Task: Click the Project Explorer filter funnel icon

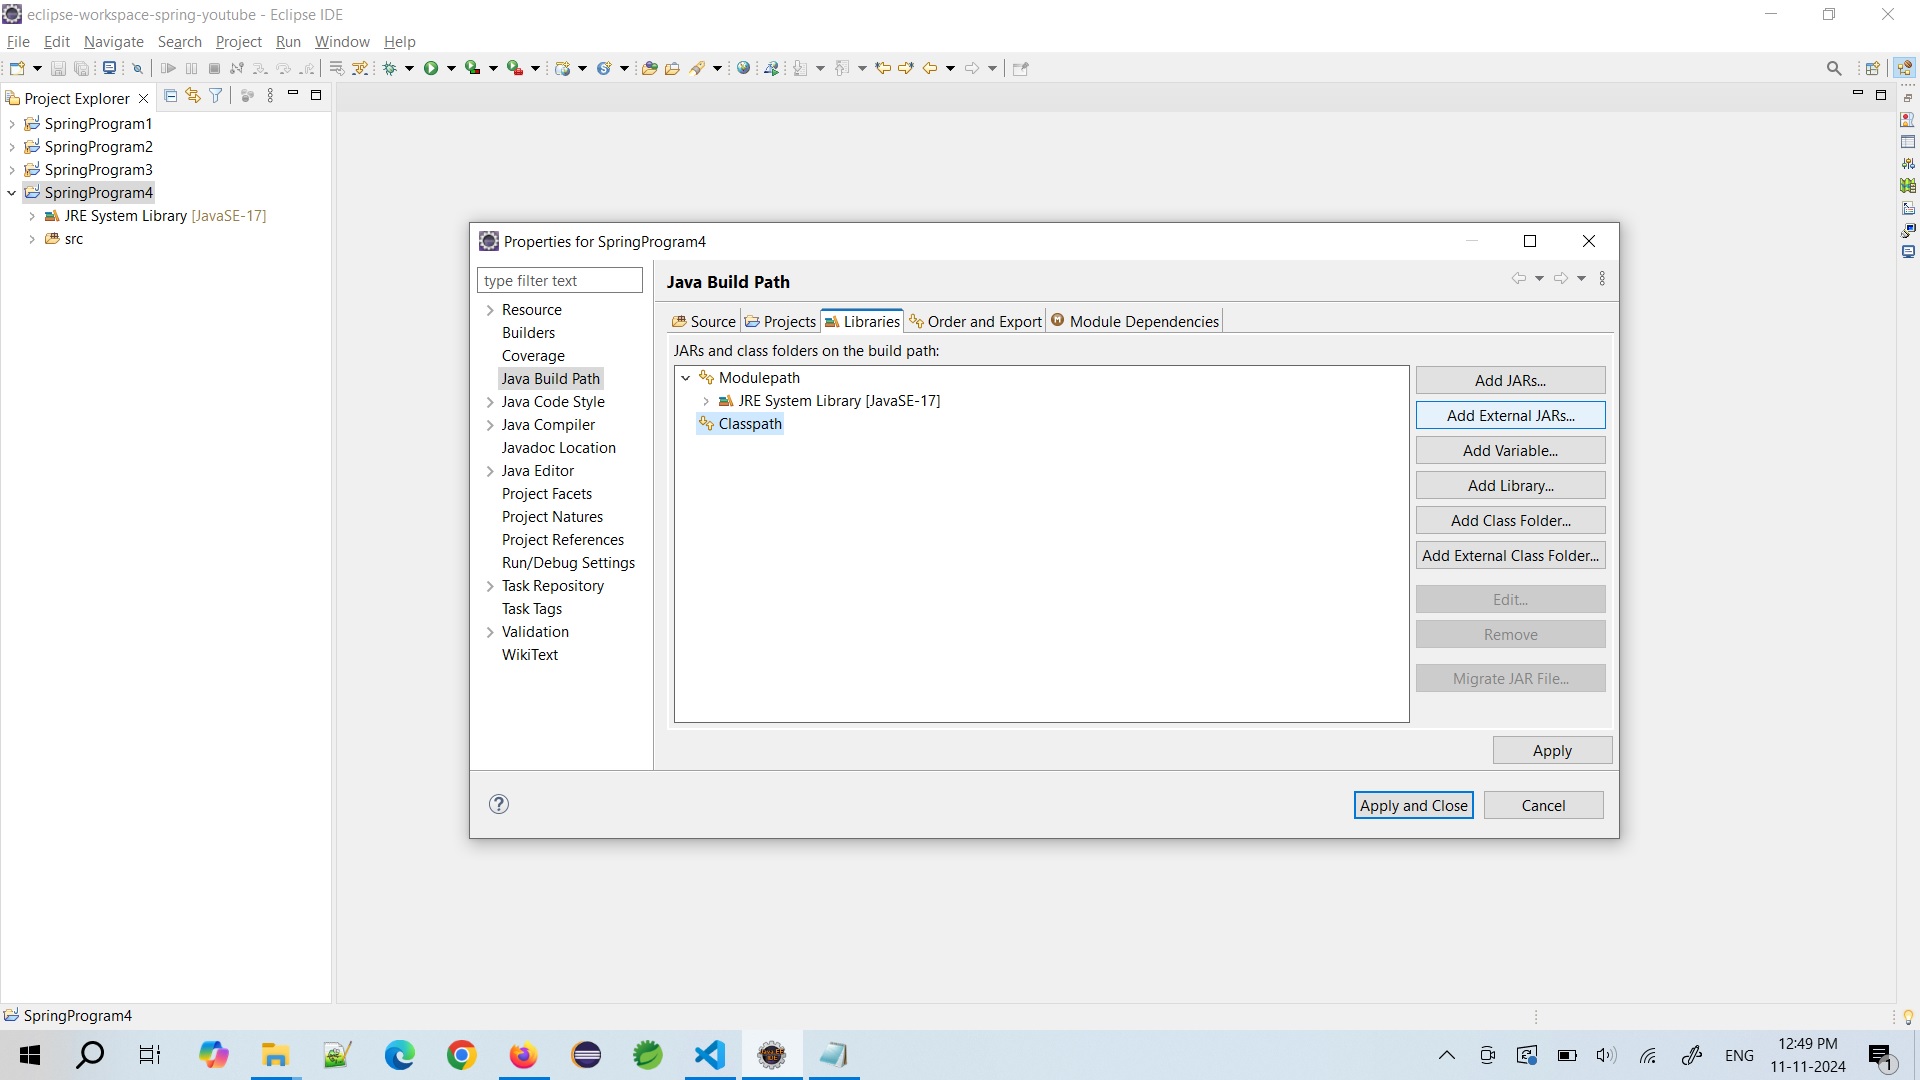Action: tap(215, 96)
